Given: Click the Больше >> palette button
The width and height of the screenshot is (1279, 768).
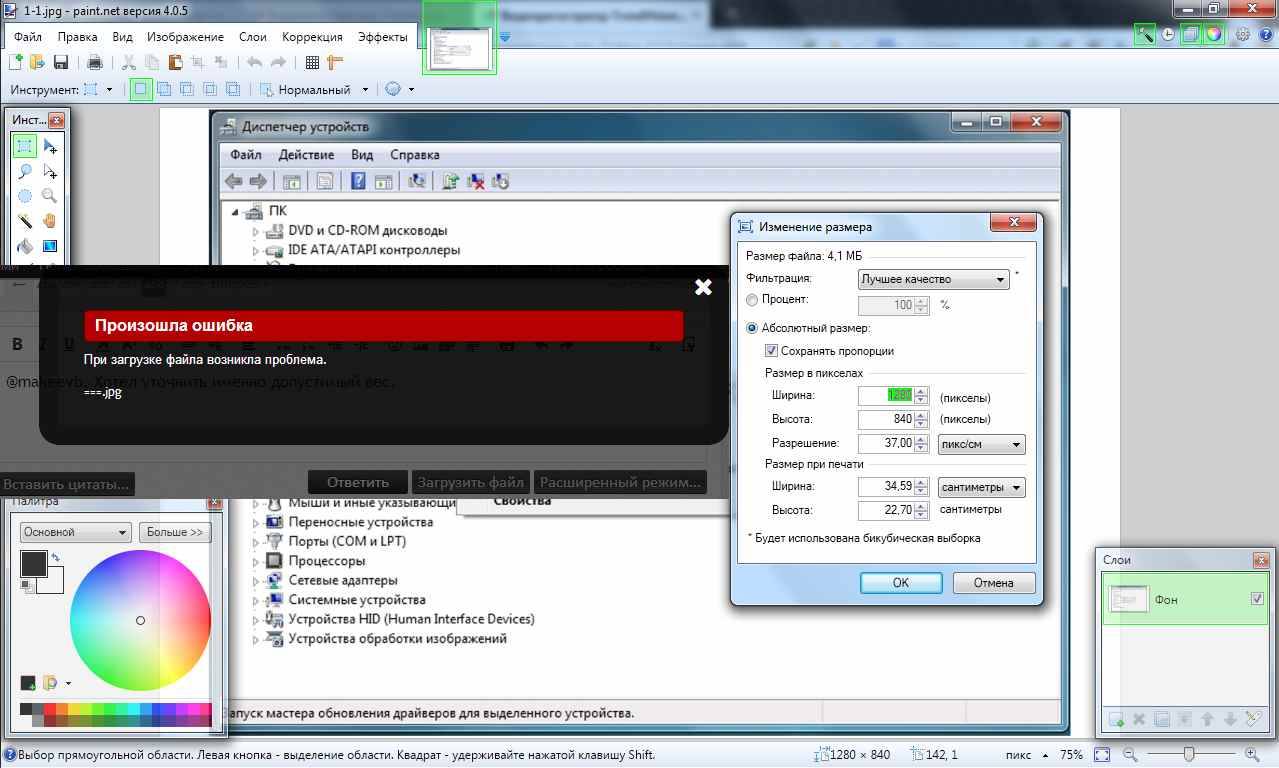Looking at the screenshot, I should point(174,532).
